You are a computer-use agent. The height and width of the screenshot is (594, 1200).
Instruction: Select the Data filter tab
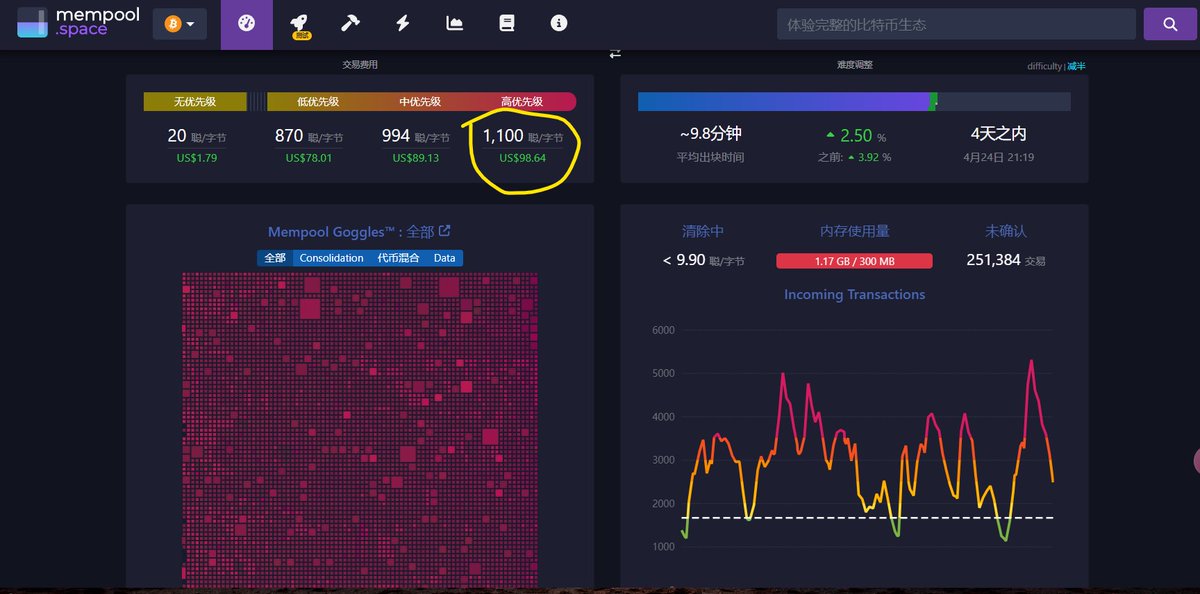(x=445, y=258)
